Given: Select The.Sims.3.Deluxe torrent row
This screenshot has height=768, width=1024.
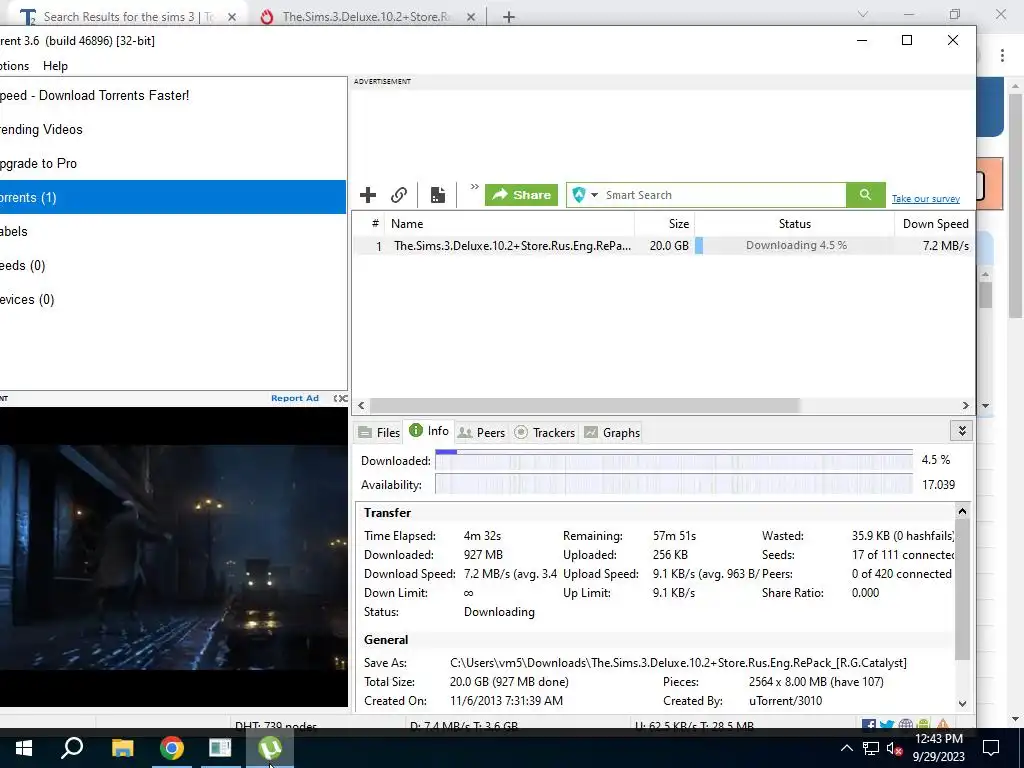Looking at the screenshot, I should tap(664, 246).
